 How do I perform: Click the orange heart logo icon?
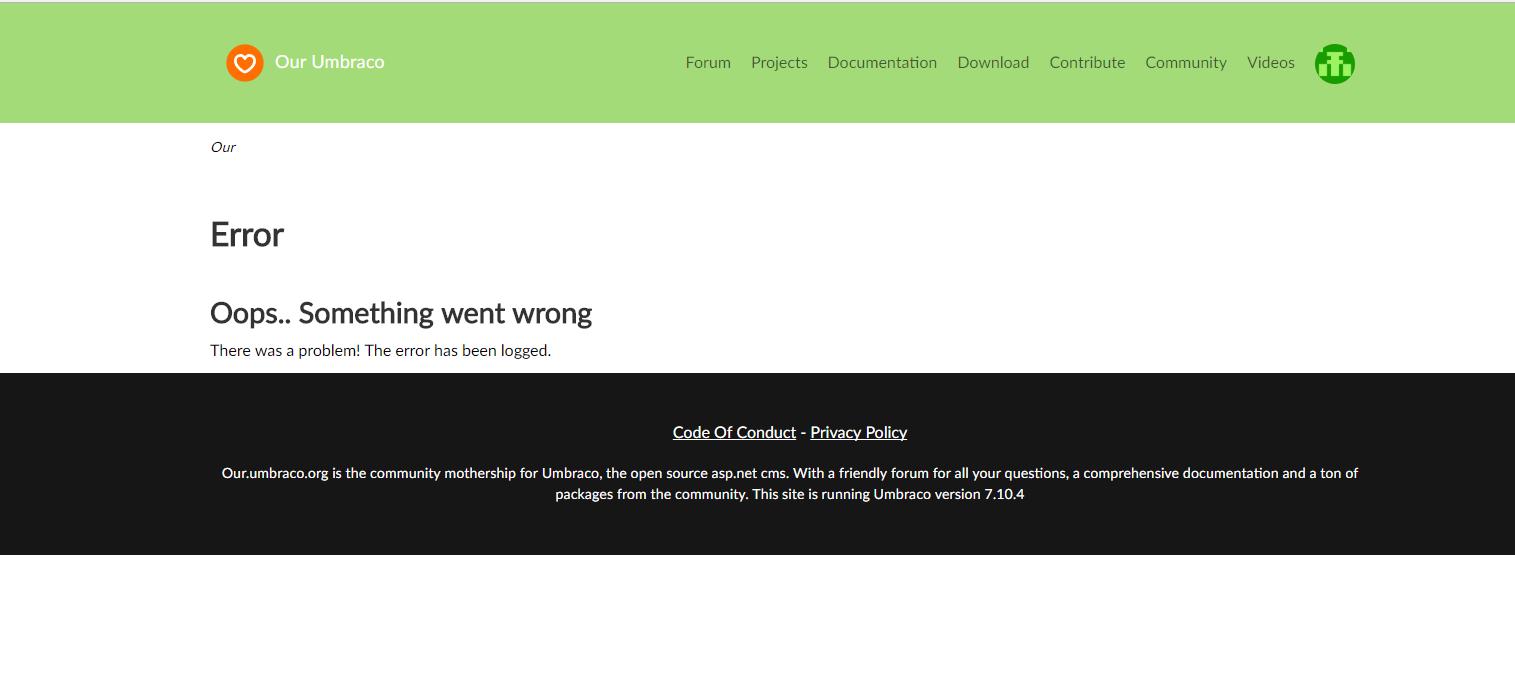245,63
